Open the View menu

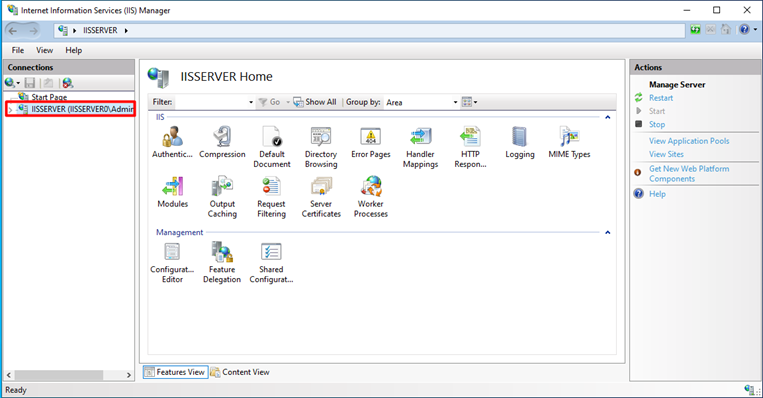pos(44,50)
